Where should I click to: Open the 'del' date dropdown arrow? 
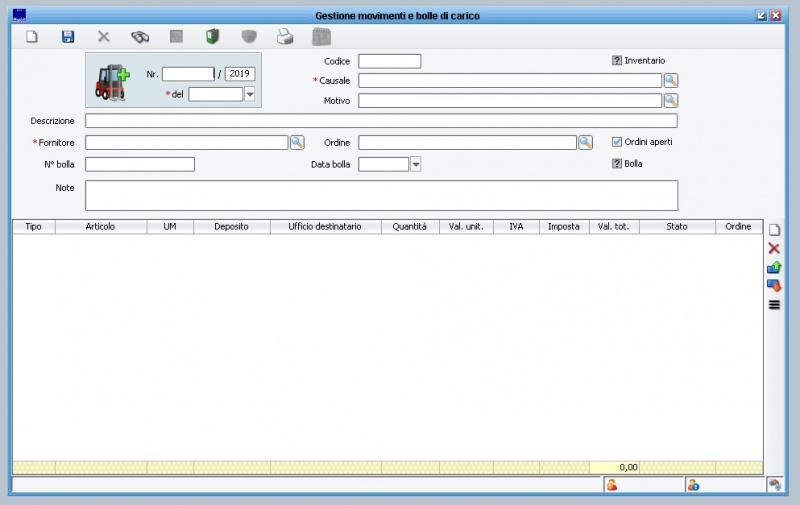tap(250, 94)
